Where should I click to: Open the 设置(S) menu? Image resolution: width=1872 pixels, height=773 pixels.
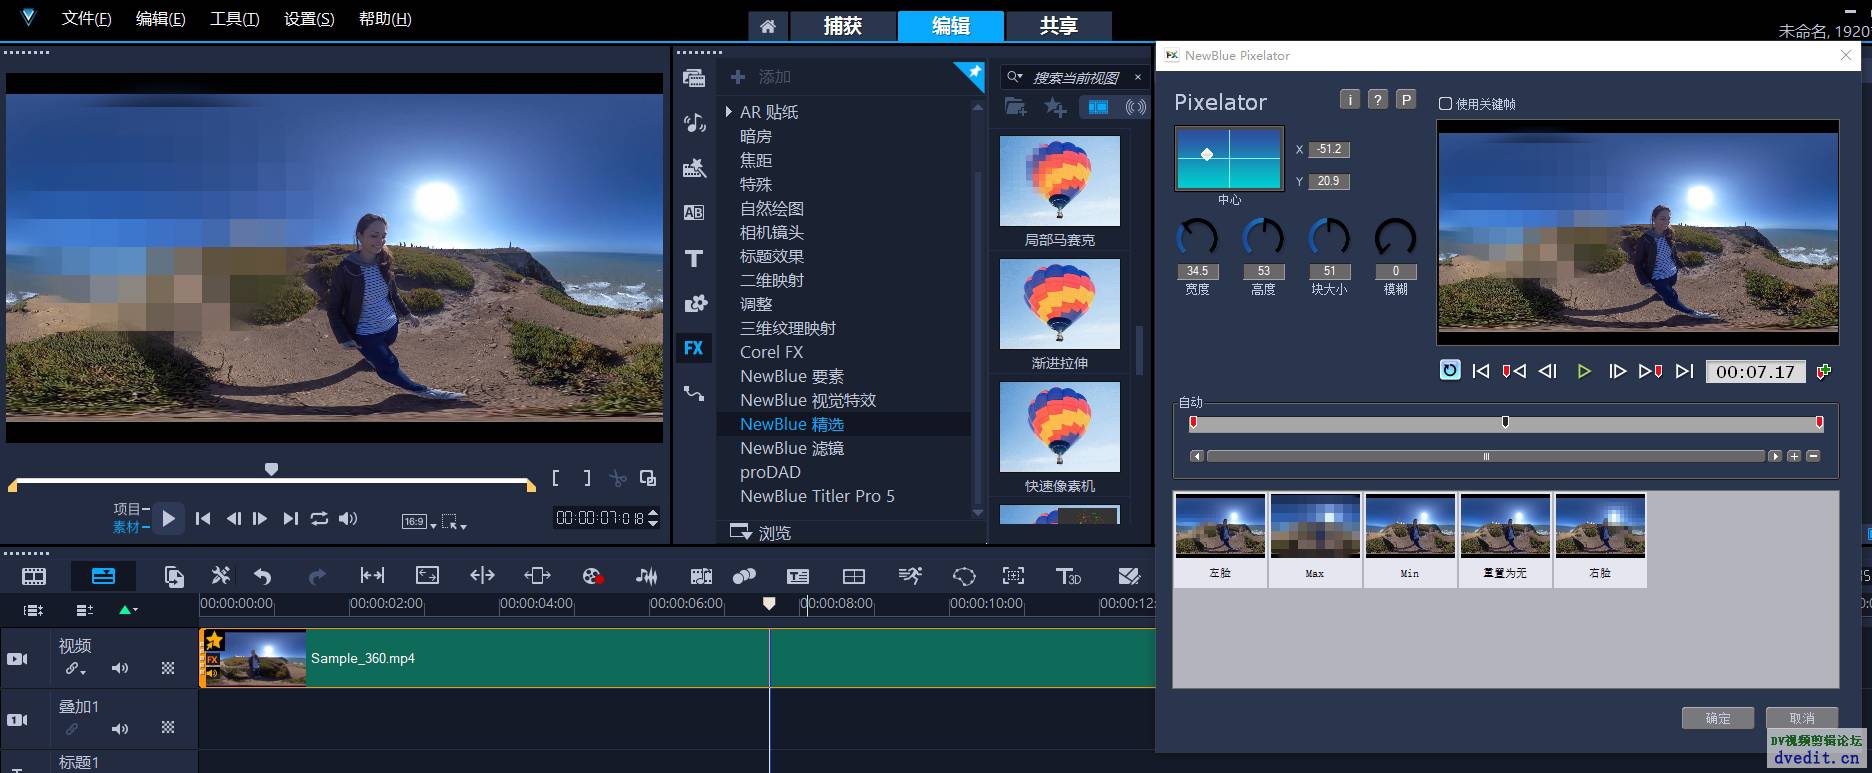pos(309,19)
